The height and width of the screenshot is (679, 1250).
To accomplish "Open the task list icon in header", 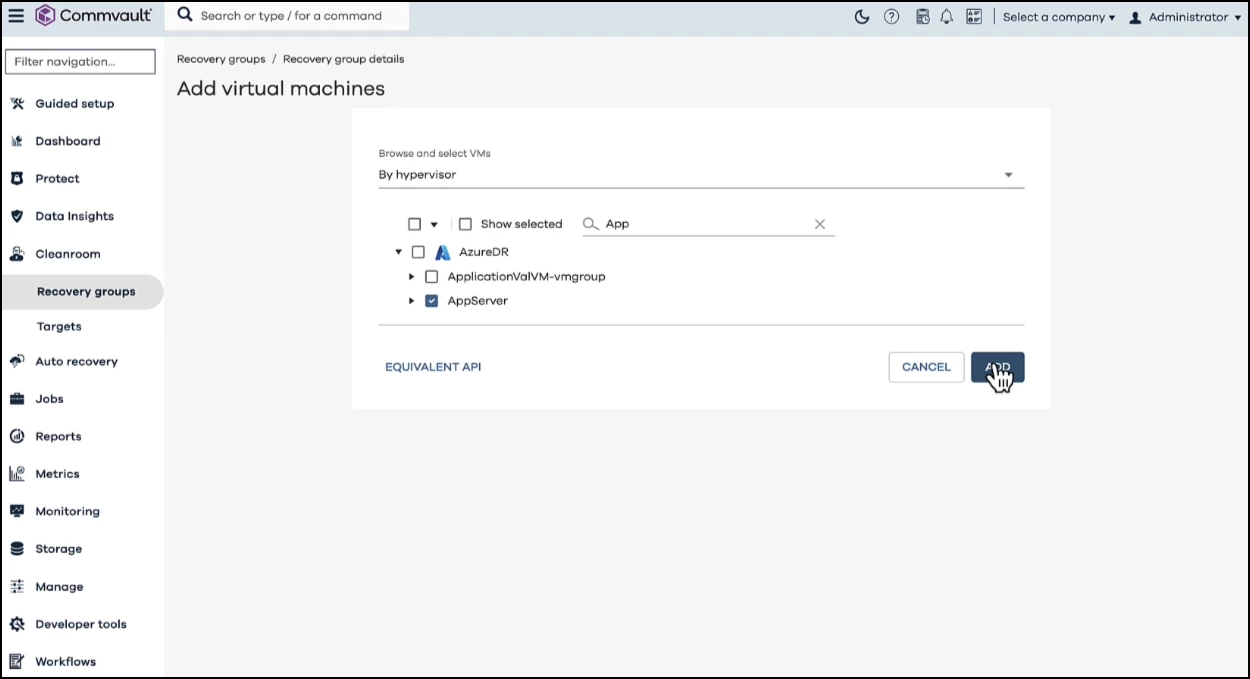I will (974, 17).
